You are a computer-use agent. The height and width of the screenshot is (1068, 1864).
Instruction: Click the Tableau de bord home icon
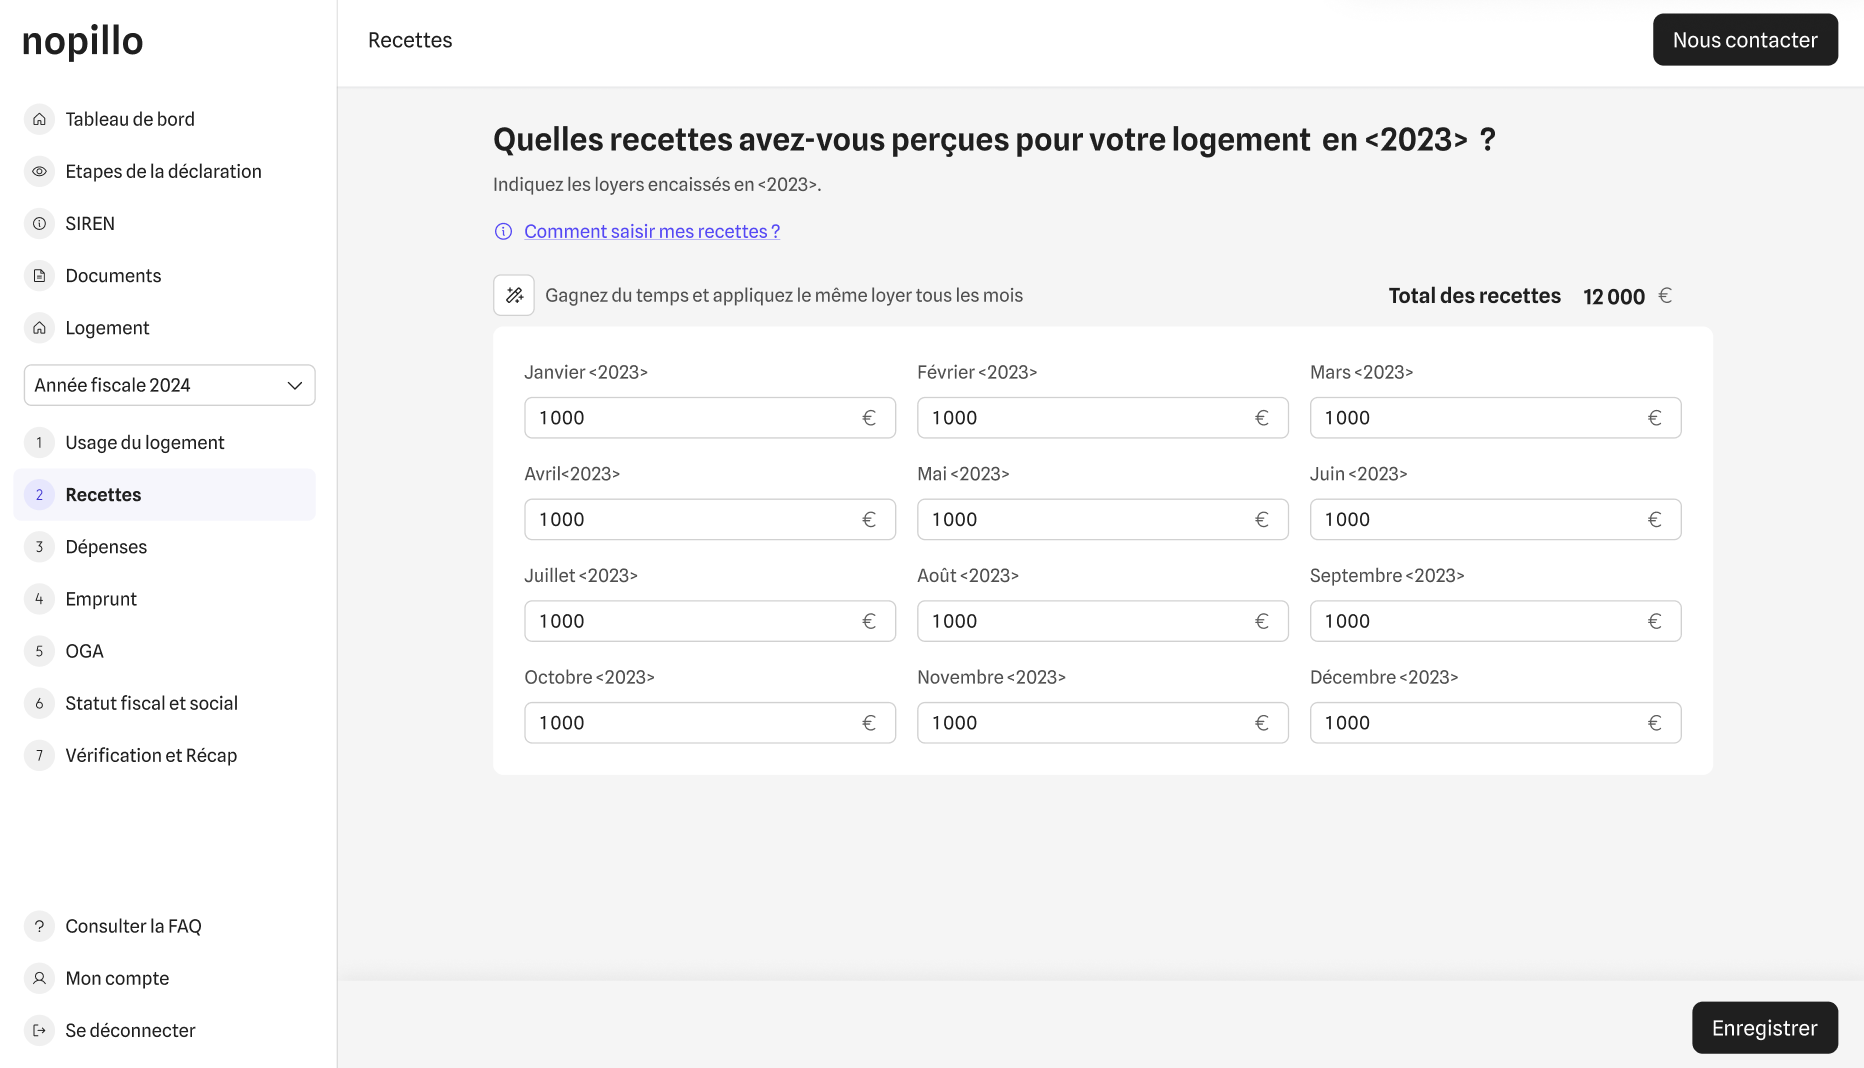tap(39, 119)
